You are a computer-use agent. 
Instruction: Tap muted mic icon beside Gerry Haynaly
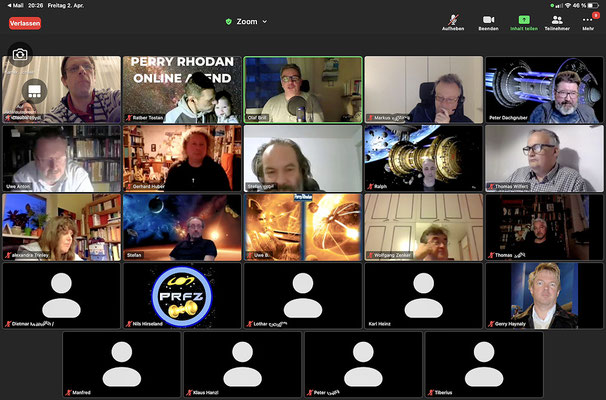[x=491, y=324]
